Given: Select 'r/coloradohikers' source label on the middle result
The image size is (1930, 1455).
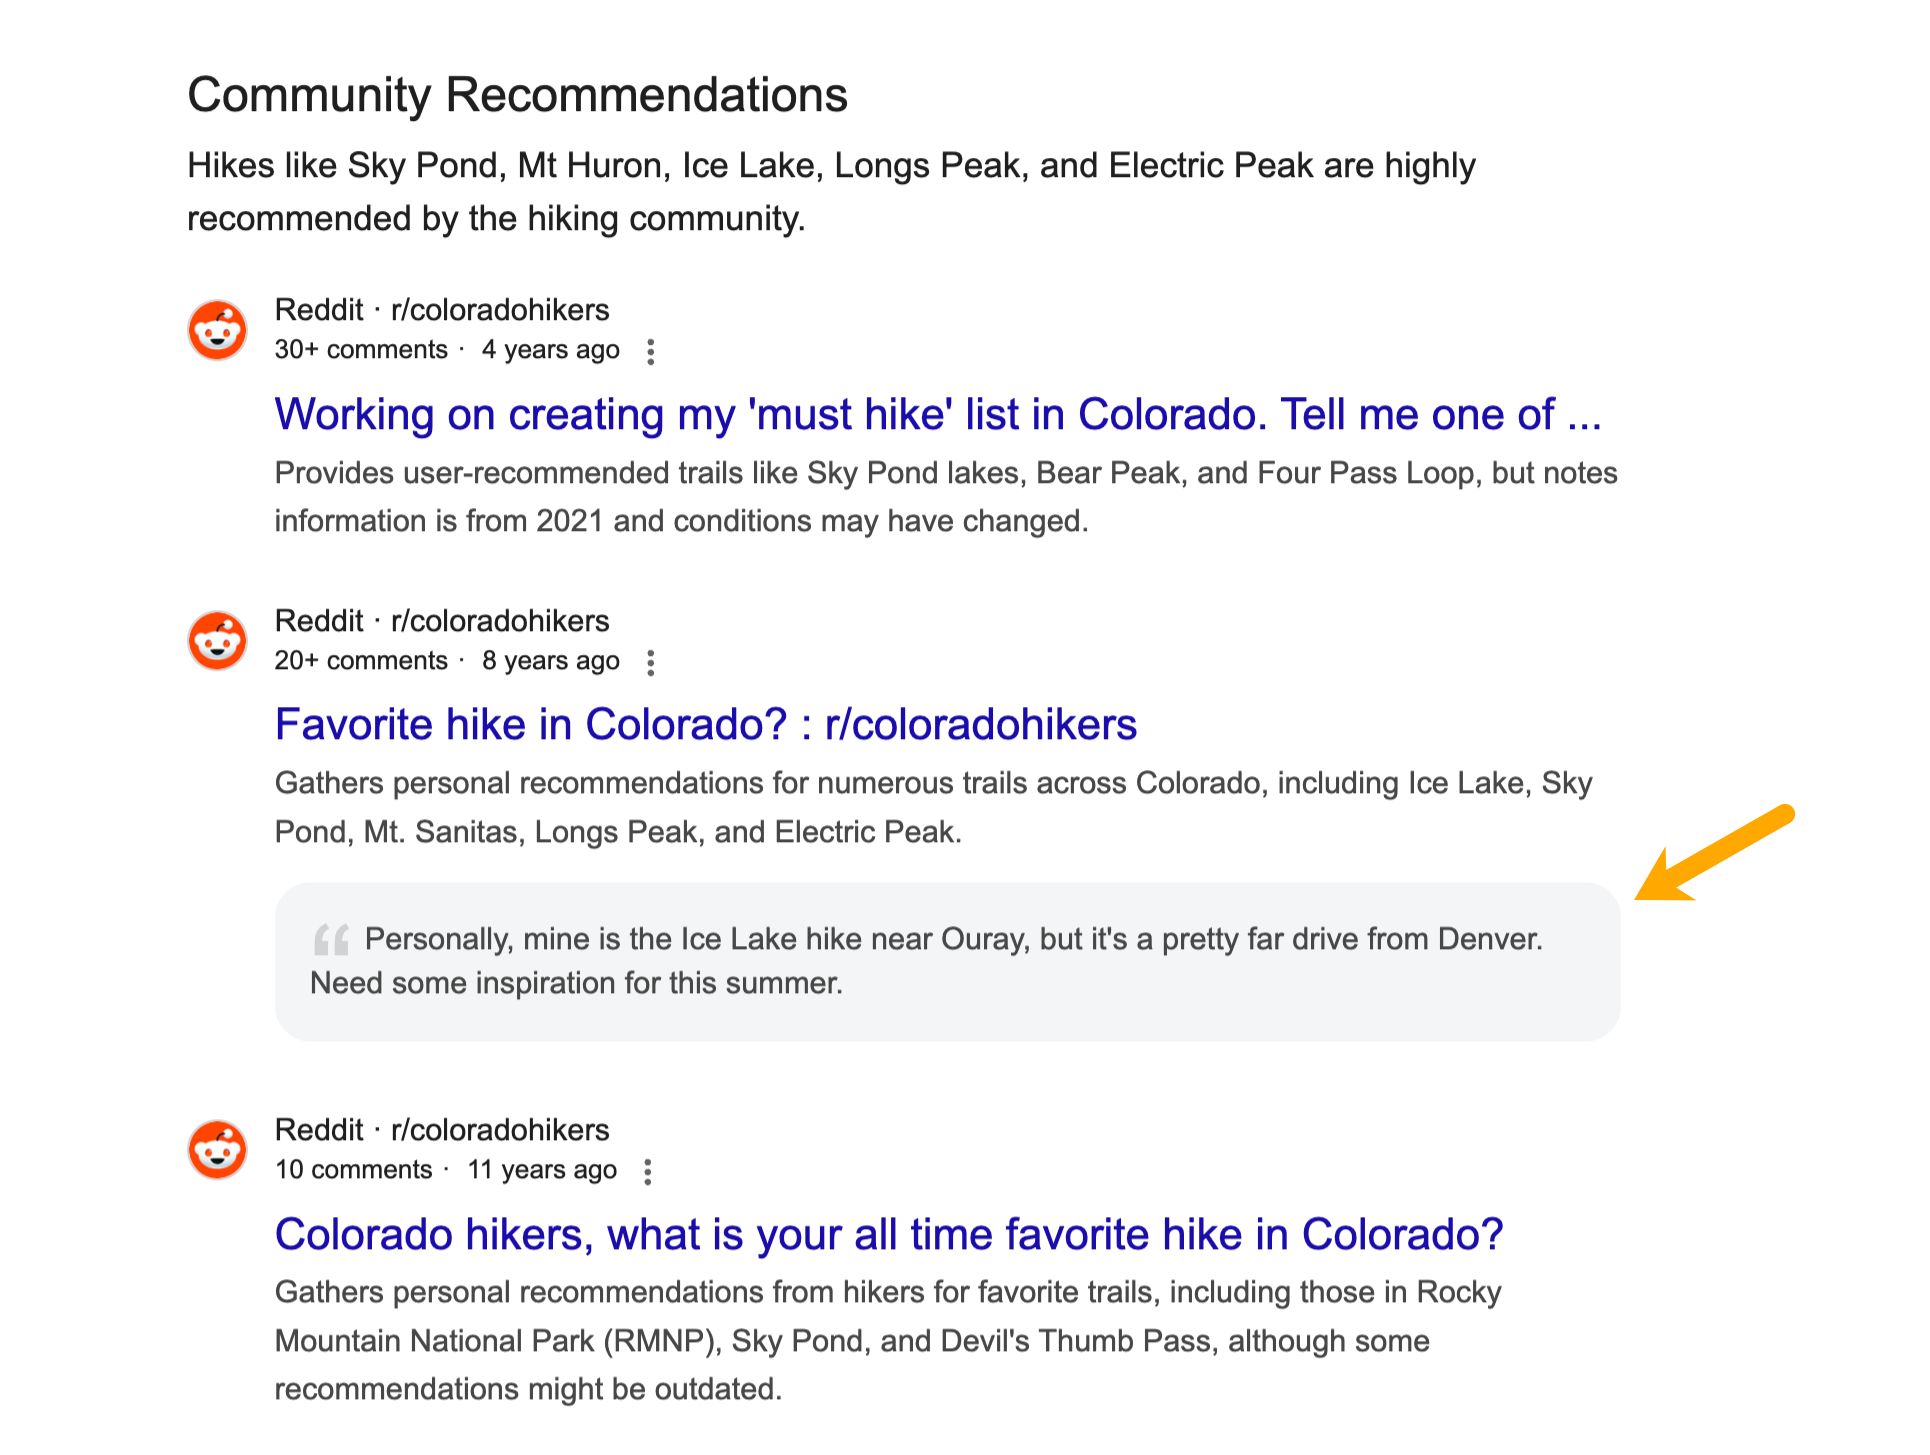Looking at the screenshot, I should (500, 621).
